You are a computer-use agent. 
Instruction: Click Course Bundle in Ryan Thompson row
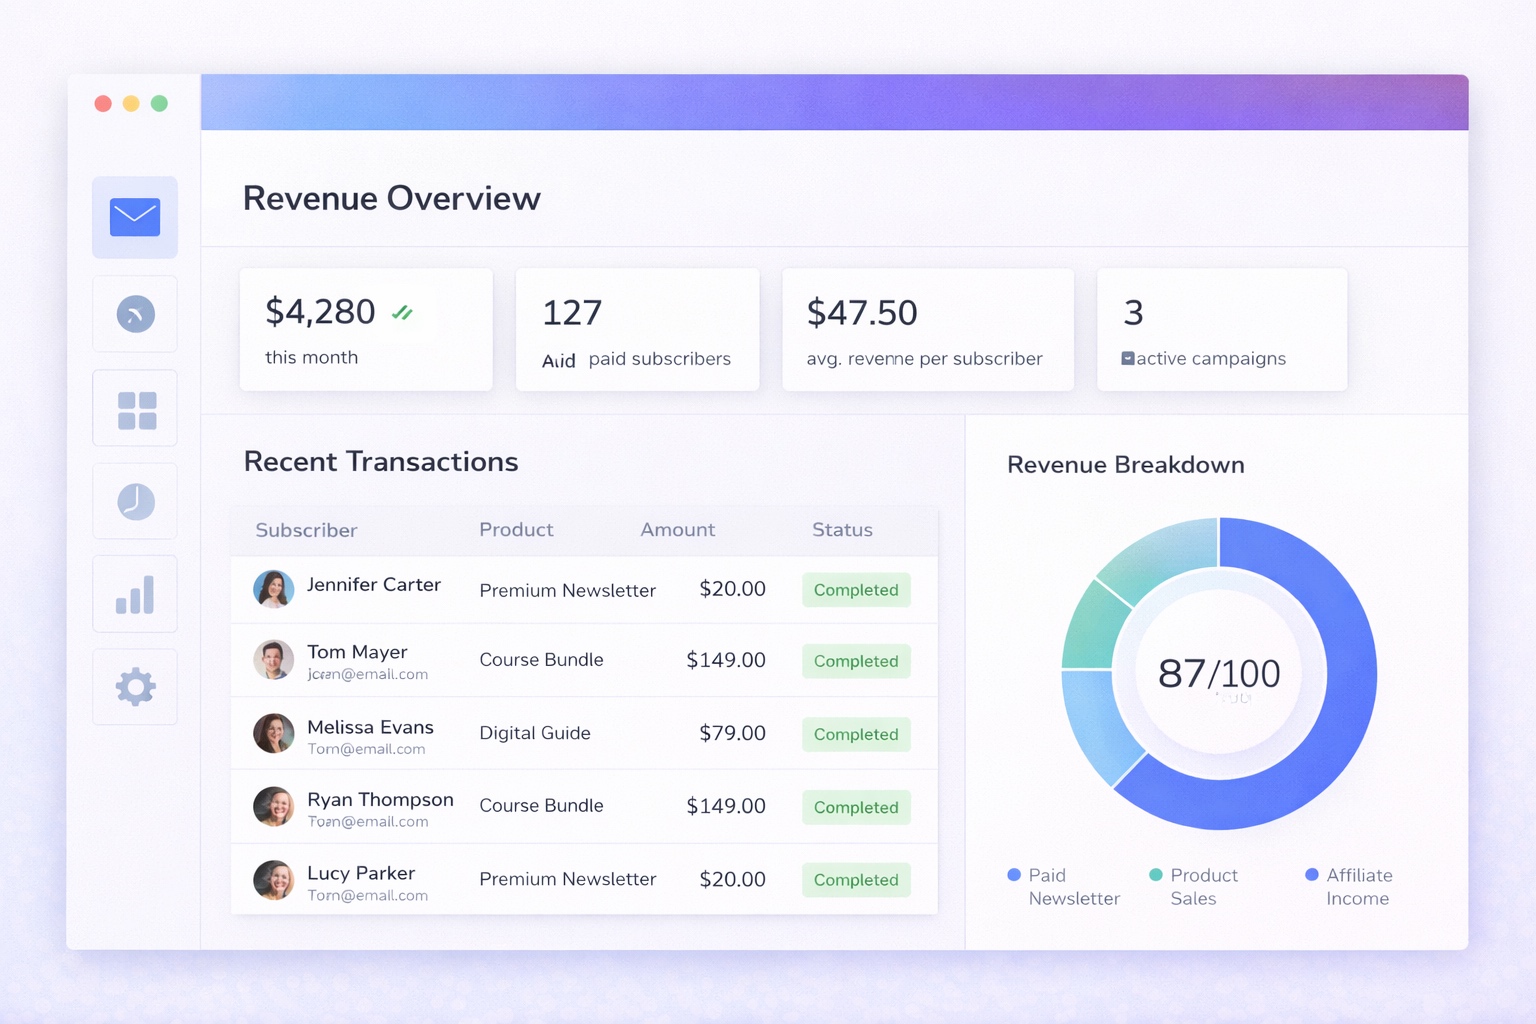(x=542, y=806)
